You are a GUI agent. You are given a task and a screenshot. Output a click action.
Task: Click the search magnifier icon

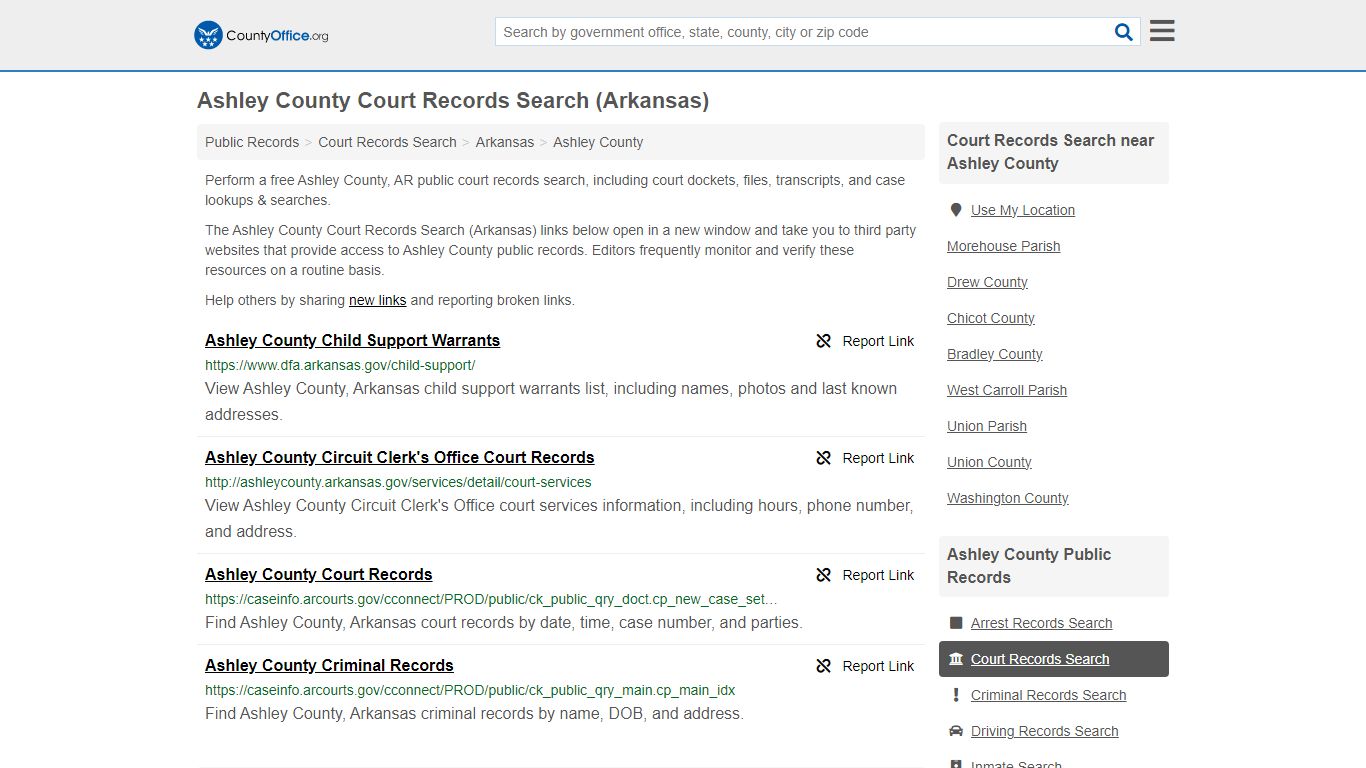pos(1124,32)
